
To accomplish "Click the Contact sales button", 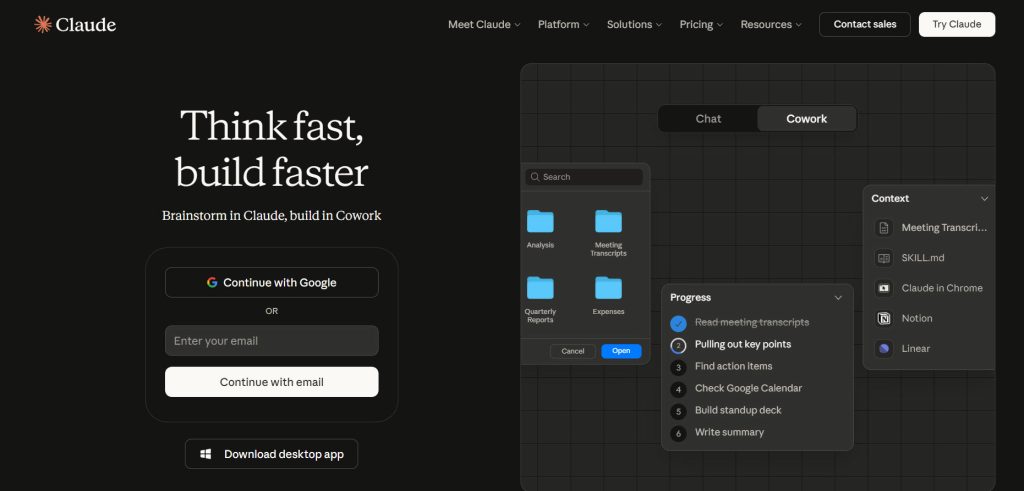I will (865, 24).
